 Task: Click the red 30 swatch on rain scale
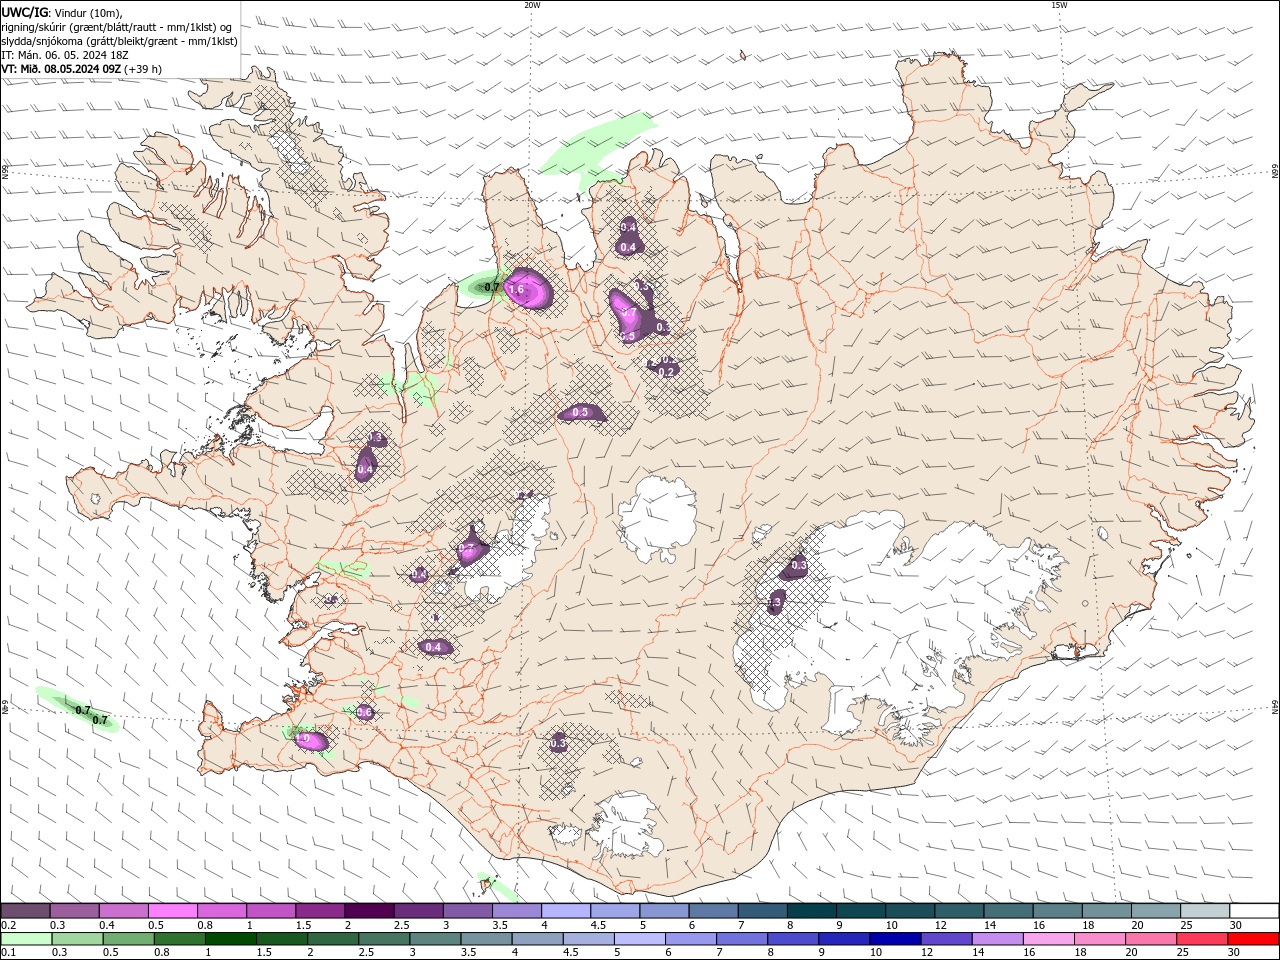point(1252,939)
